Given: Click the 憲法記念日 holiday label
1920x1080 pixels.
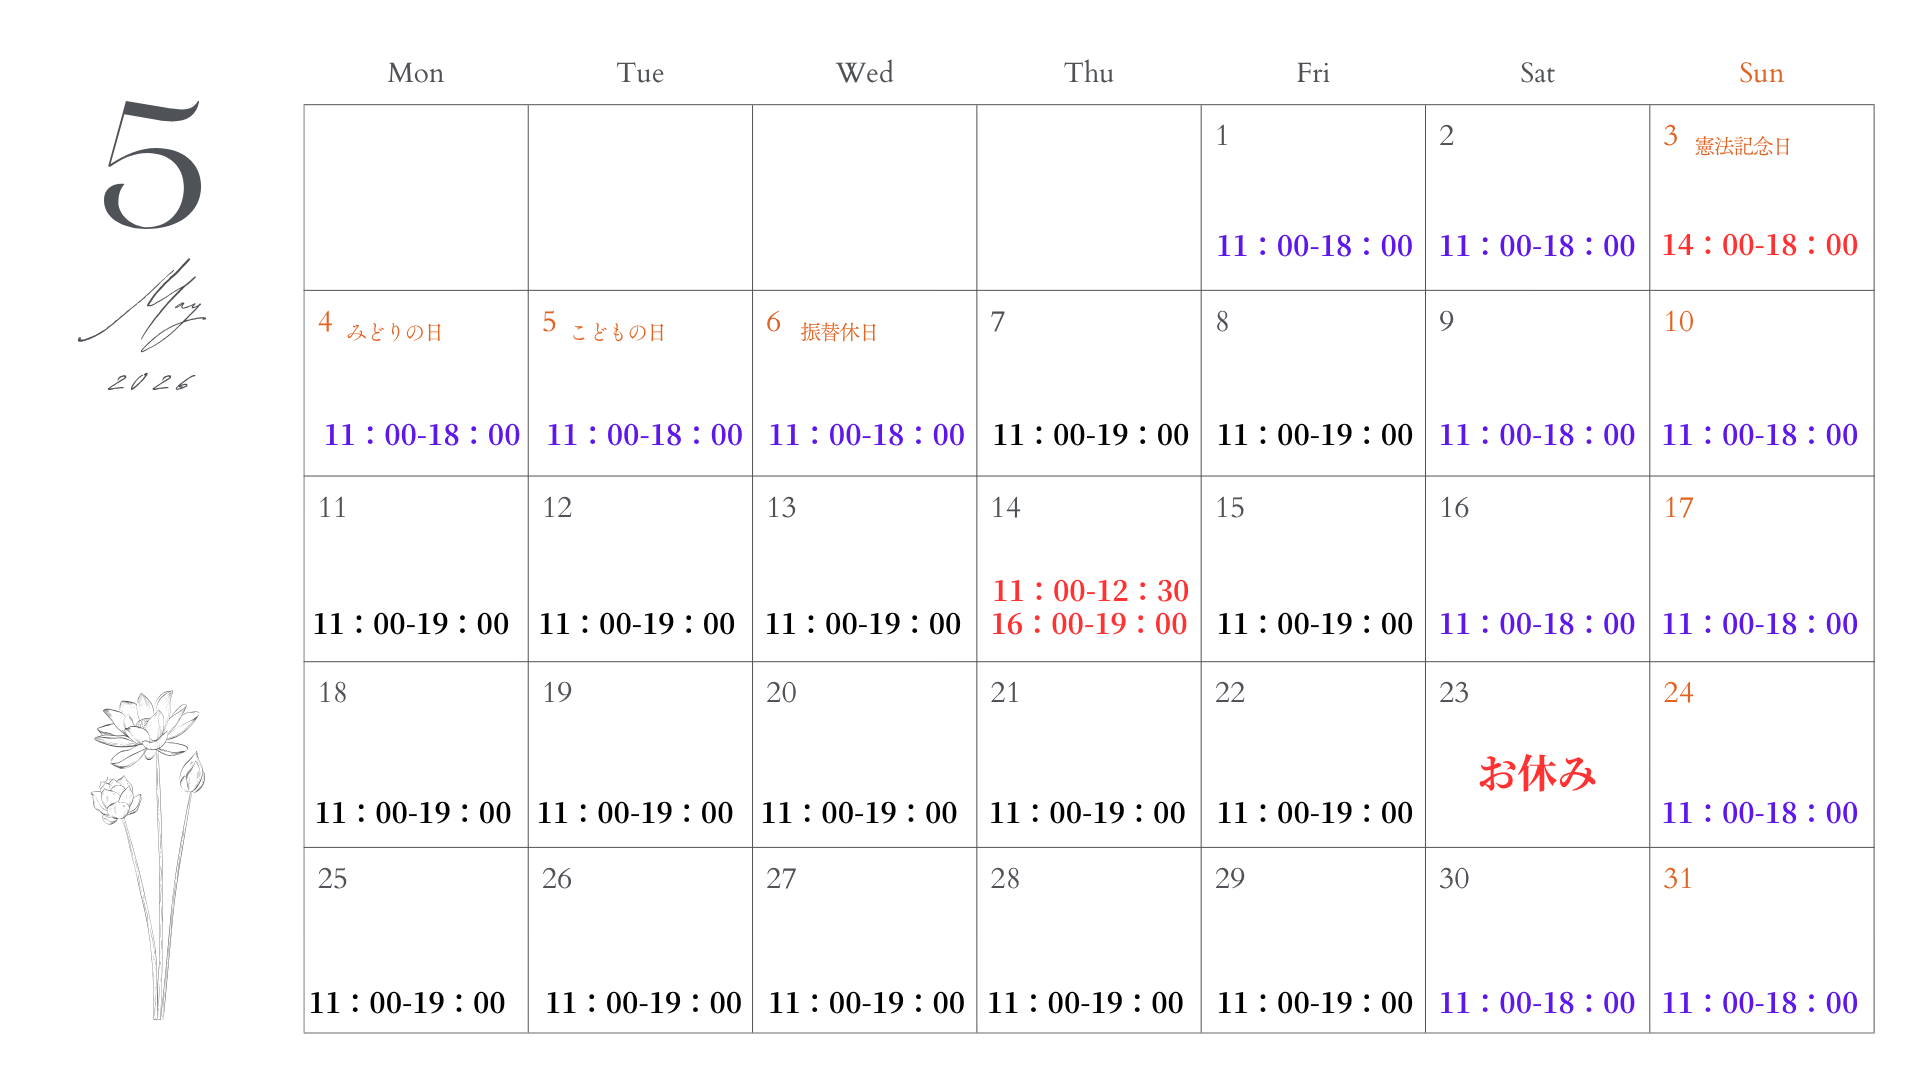Looking at the screenshot, I should pyautogui.click(x=1742, y=146).
